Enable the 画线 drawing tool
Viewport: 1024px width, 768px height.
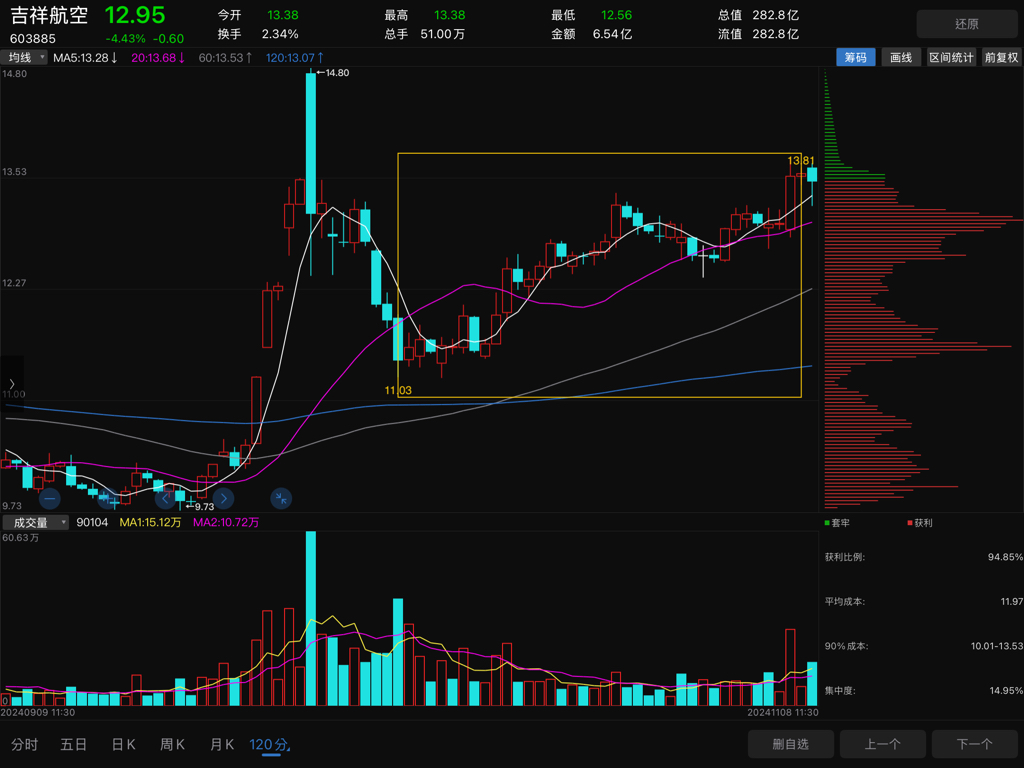(901, 57)
